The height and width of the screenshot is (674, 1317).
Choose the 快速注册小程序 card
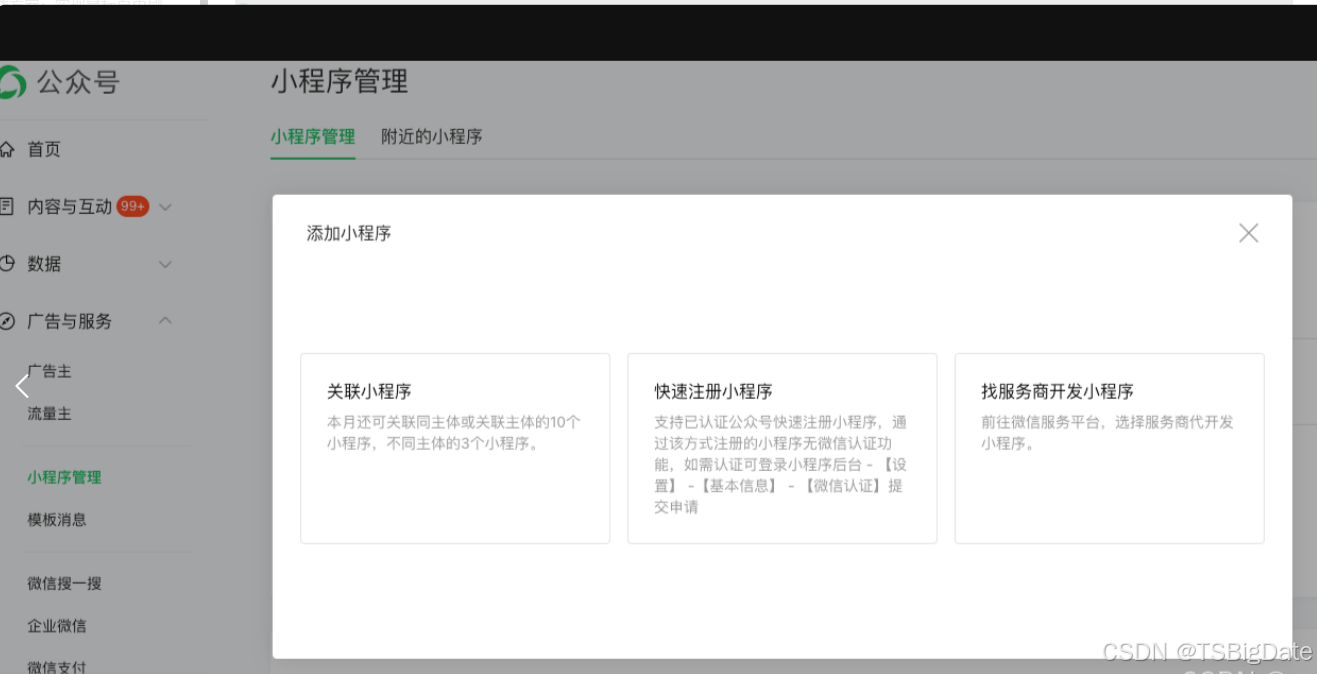[x=782, y=448]
